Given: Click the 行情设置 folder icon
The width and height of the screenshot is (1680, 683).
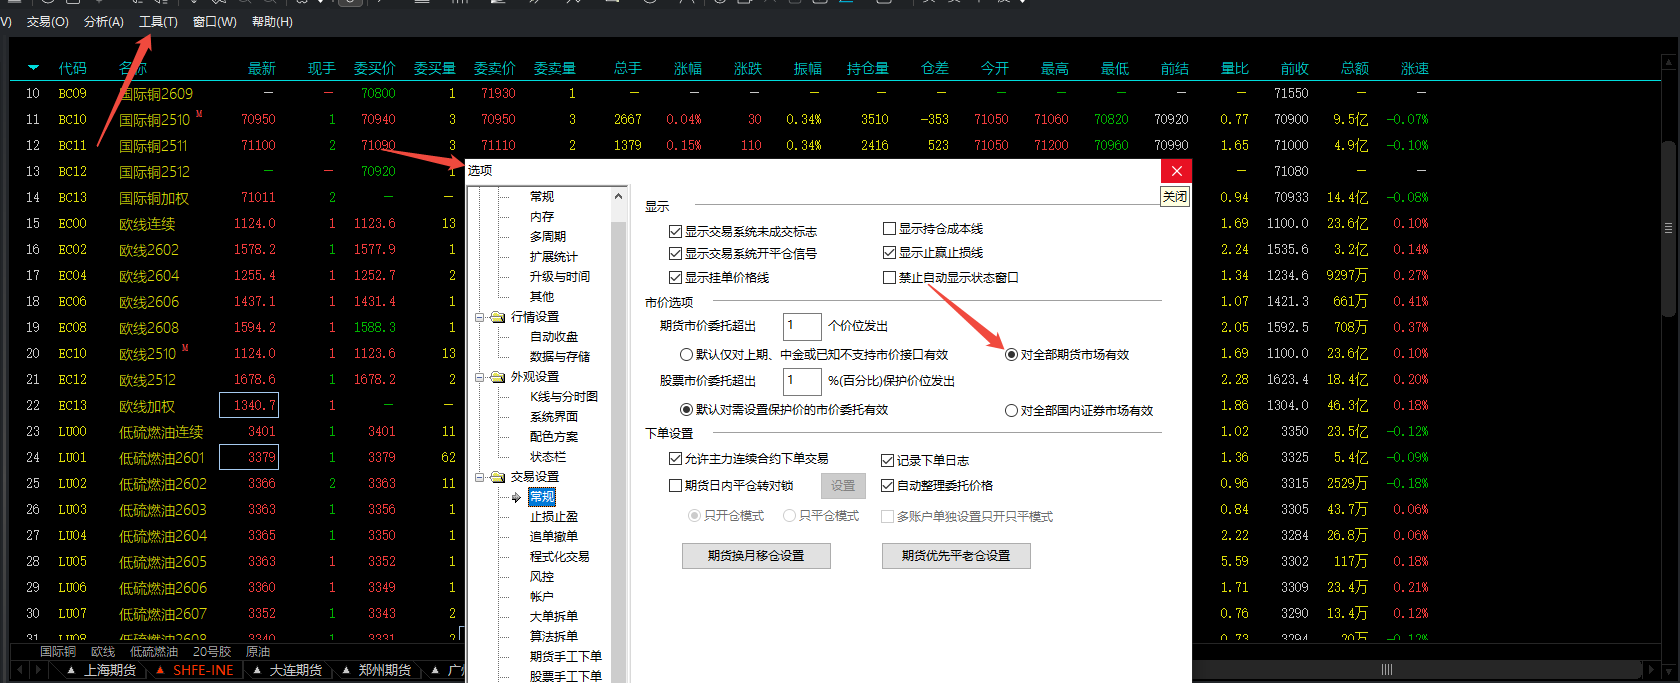Looking at the screenshot, I should tap(497, 317).
